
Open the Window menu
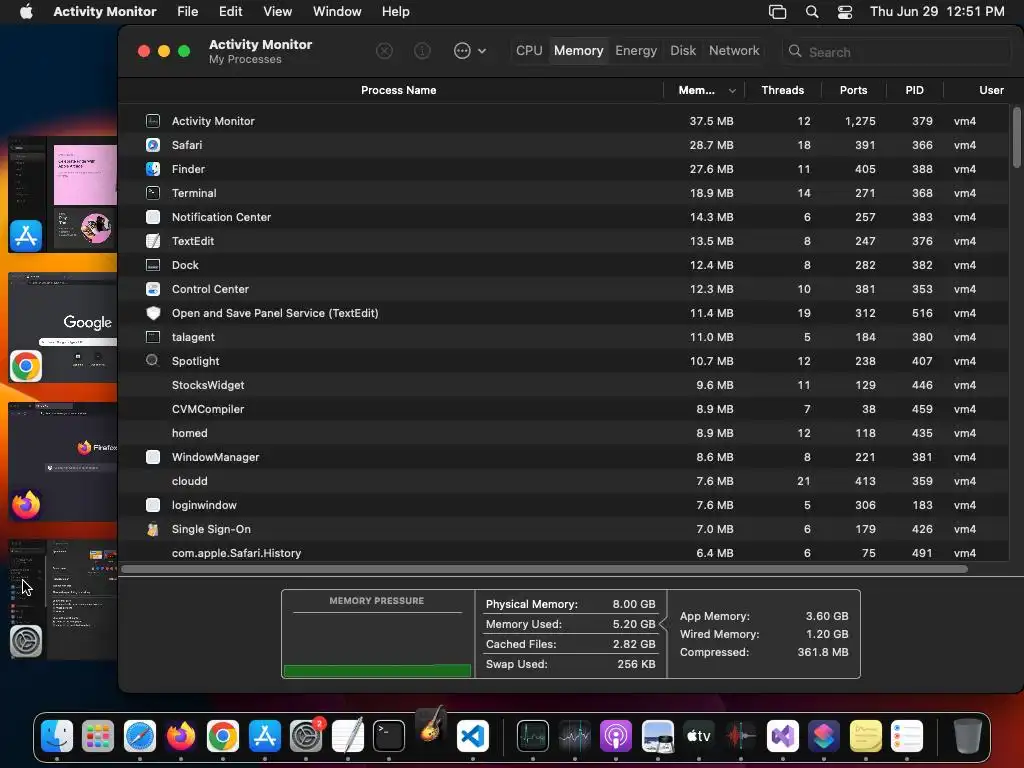[337, 11]
